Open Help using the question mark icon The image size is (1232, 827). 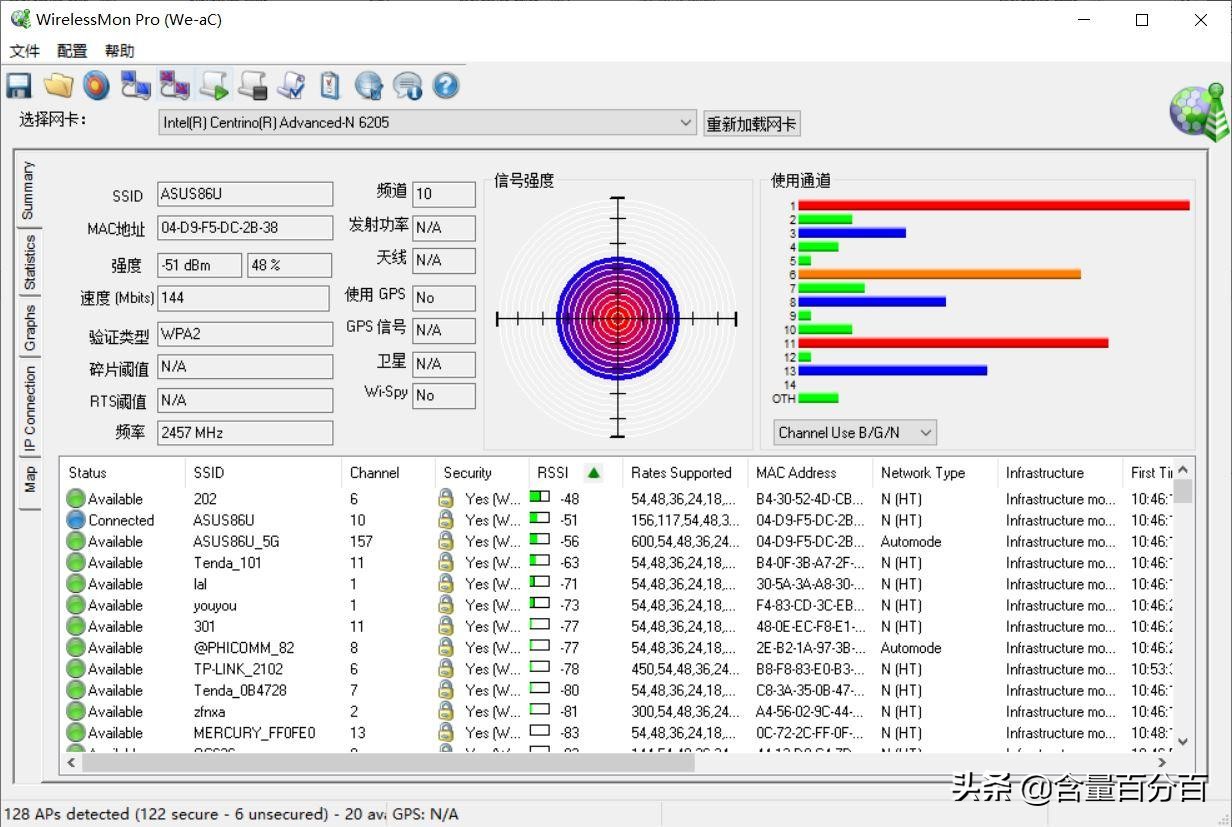pos(445,85)
